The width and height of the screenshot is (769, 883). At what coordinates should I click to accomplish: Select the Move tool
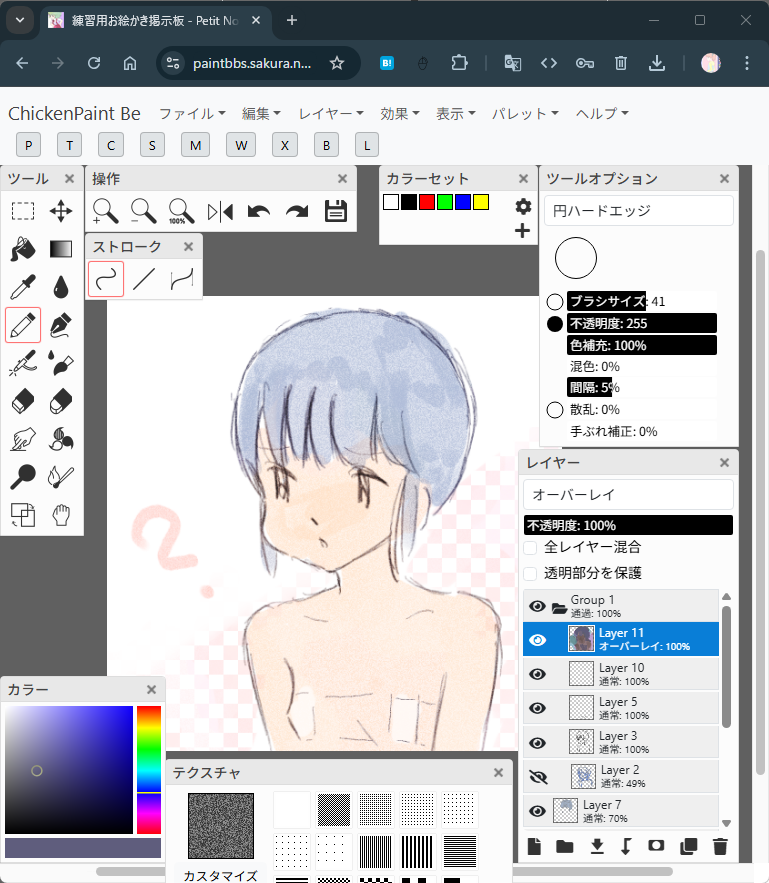61,212
